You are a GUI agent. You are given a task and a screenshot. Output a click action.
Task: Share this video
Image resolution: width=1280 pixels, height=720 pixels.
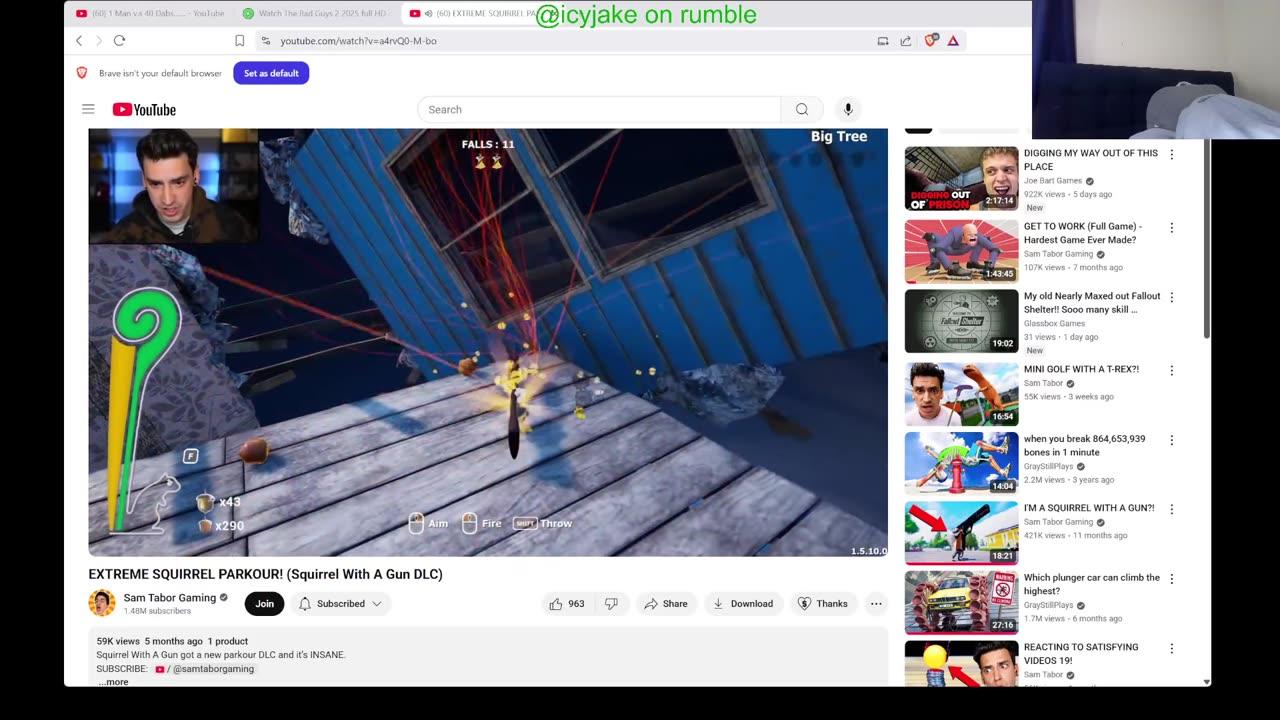666,603
